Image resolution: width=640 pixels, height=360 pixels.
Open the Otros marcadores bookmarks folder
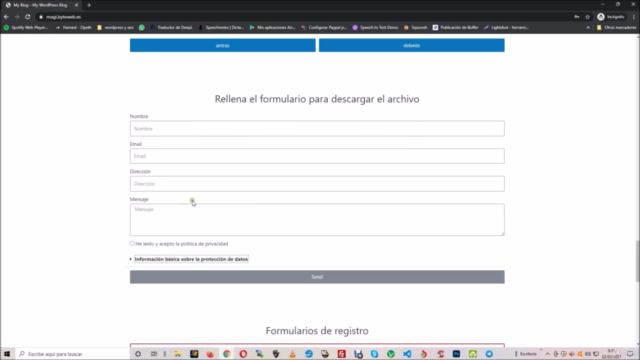coord(616,27)
